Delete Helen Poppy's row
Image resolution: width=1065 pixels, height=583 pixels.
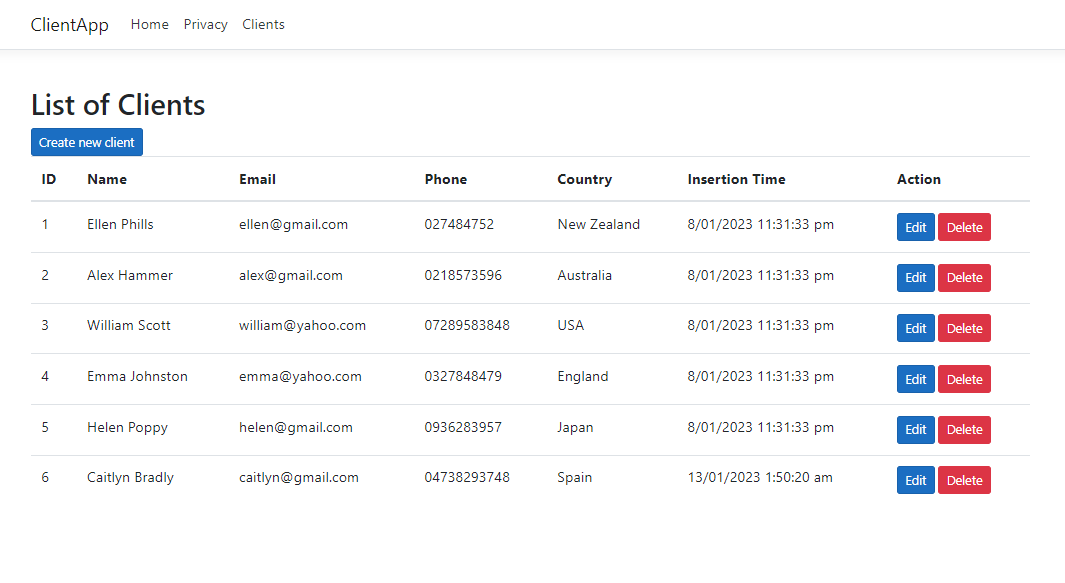tap(964, 430)
